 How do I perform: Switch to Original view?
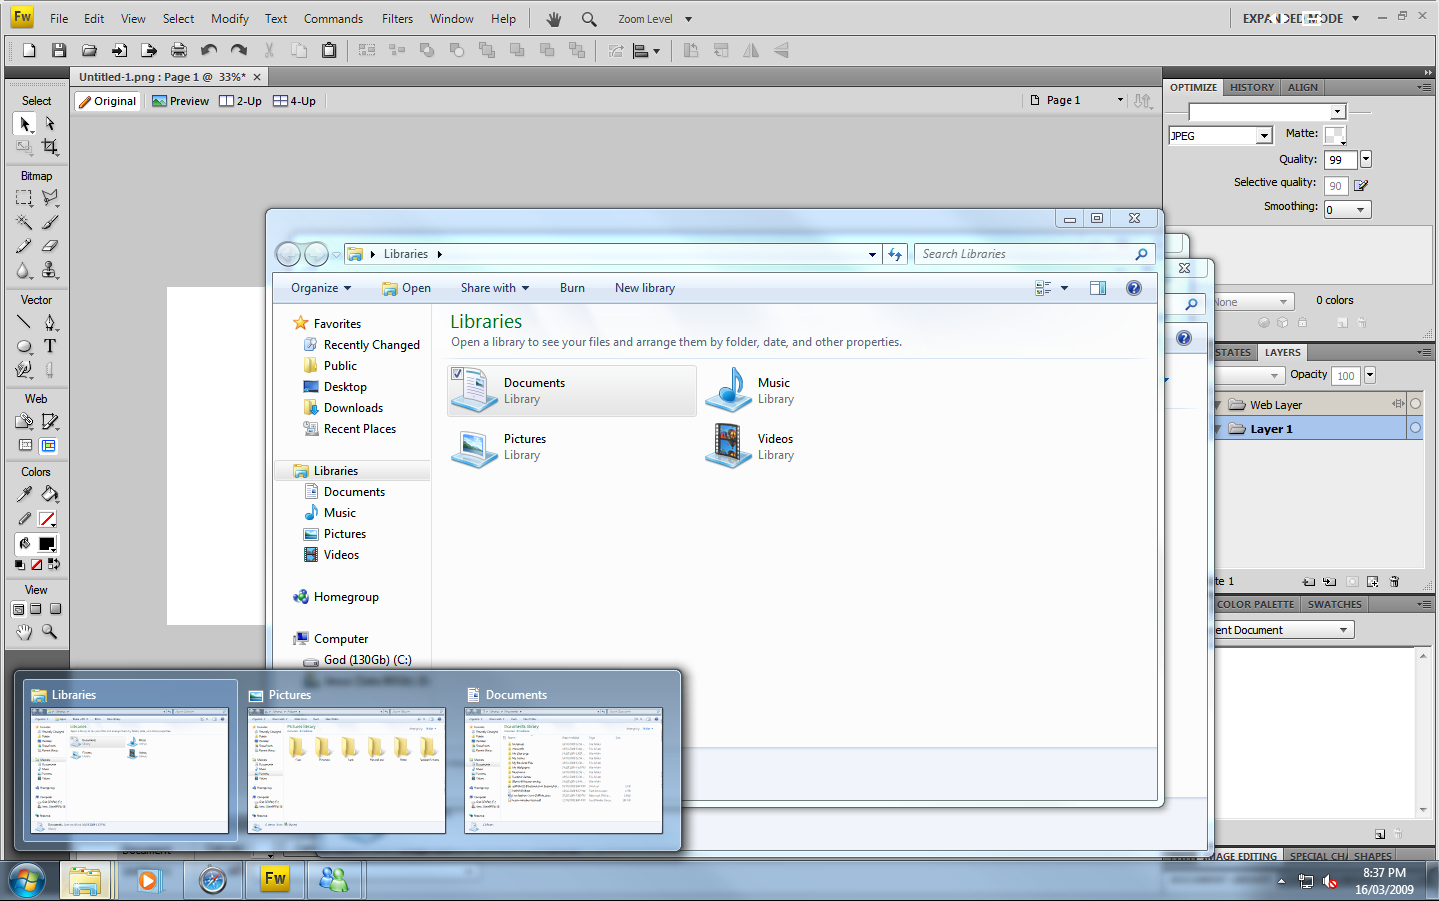107,101
